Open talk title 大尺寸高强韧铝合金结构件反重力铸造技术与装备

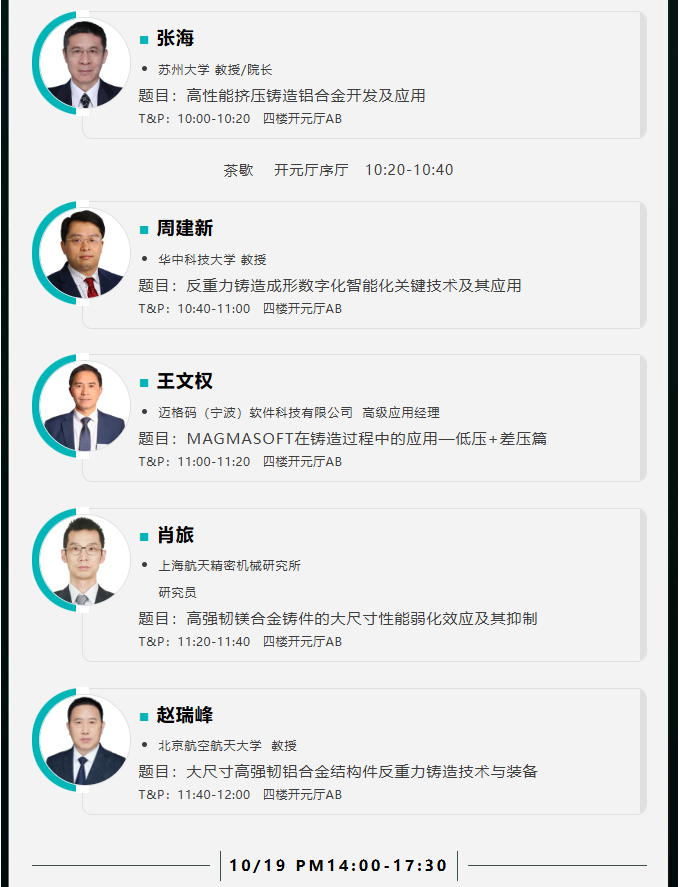coord(362,772)
